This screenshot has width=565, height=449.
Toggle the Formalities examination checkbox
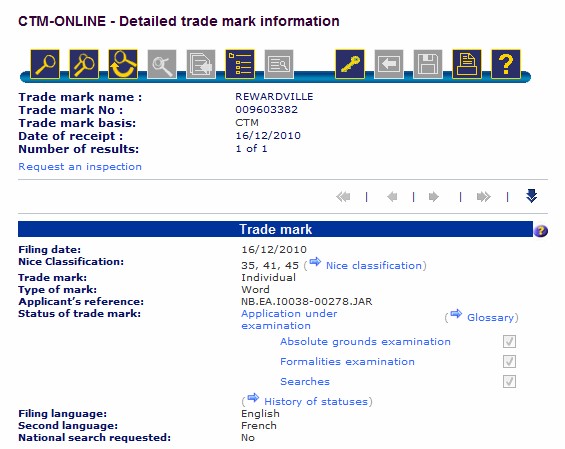click(x=509, y=361)
